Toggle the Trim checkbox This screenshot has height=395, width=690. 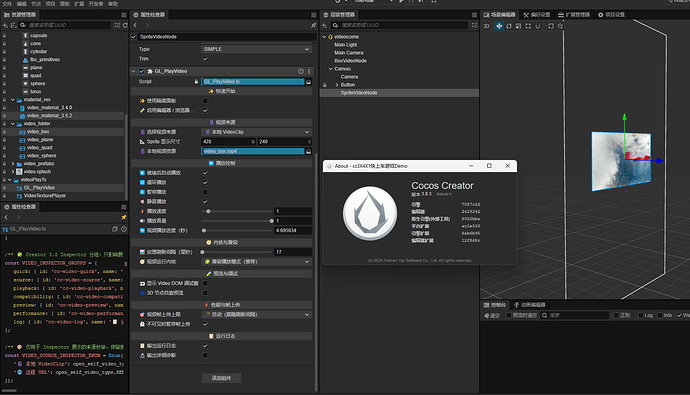click(x=205, y=59)
